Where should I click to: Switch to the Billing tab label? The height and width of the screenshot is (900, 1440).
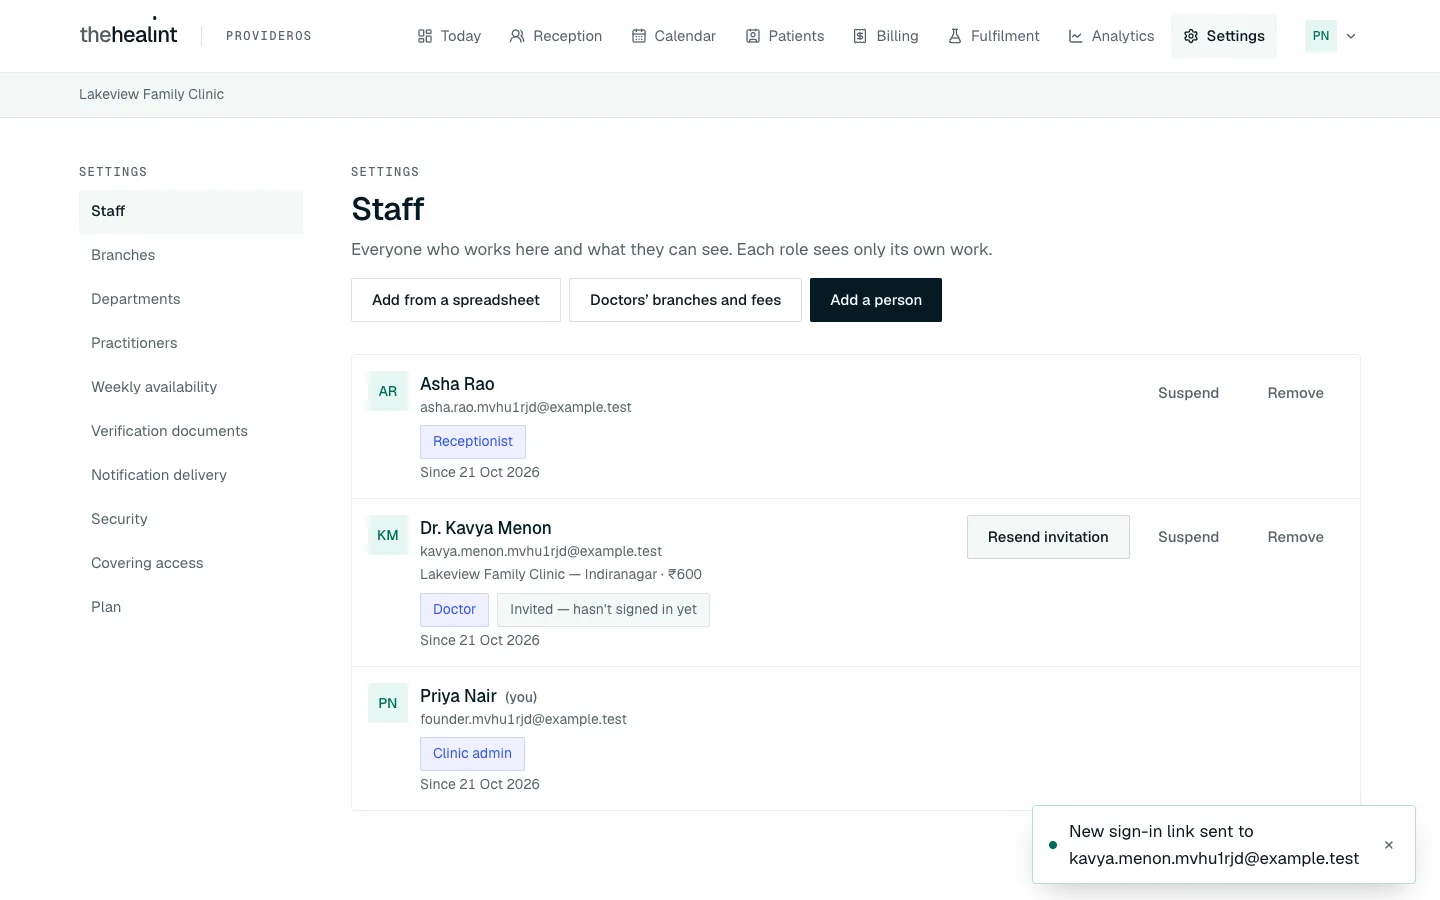click(897, 36)
